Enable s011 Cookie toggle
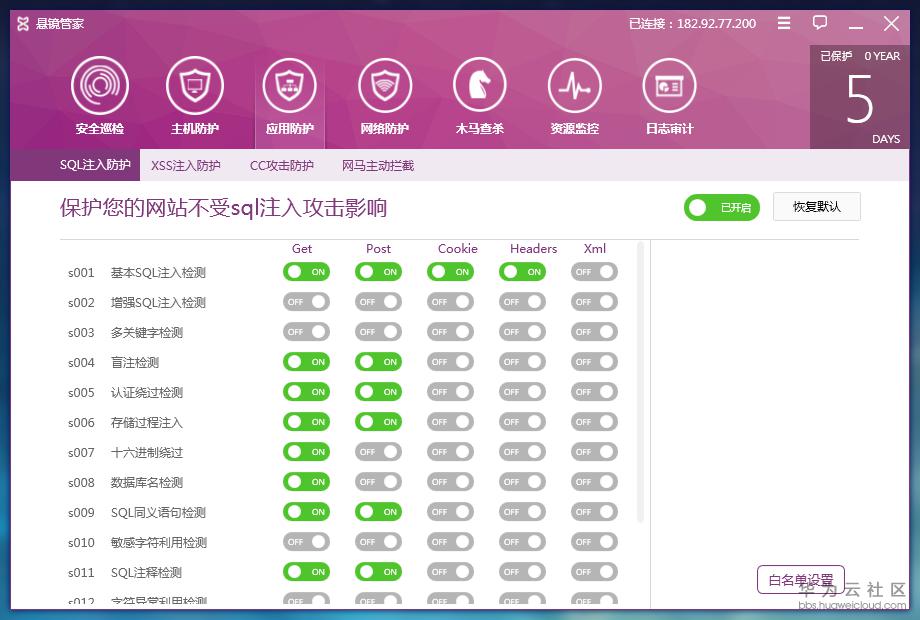The image size is (920, 620). (451, 571)
